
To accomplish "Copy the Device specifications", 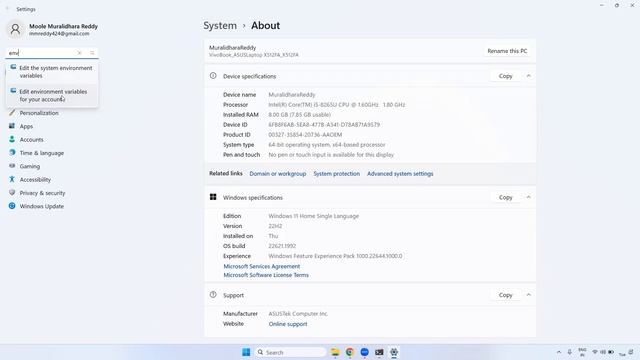I will point(505,76).
